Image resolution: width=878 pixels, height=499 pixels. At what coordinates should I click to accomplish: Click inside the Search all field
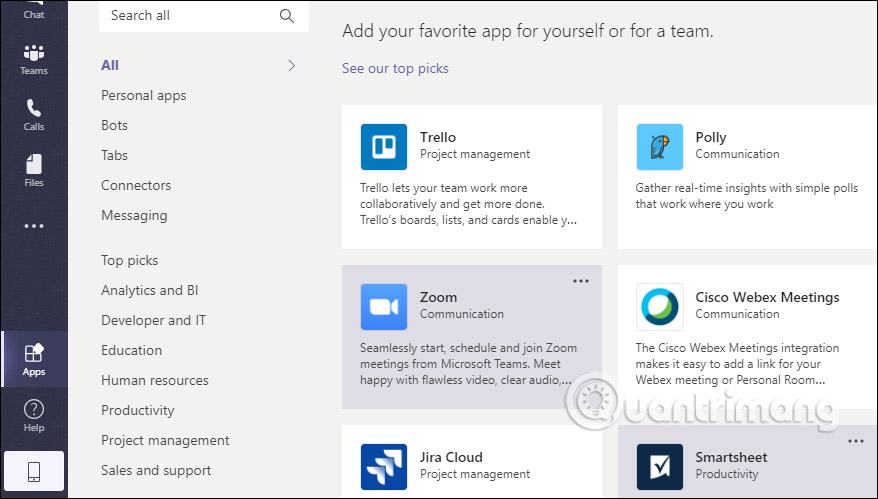[204, 16]
